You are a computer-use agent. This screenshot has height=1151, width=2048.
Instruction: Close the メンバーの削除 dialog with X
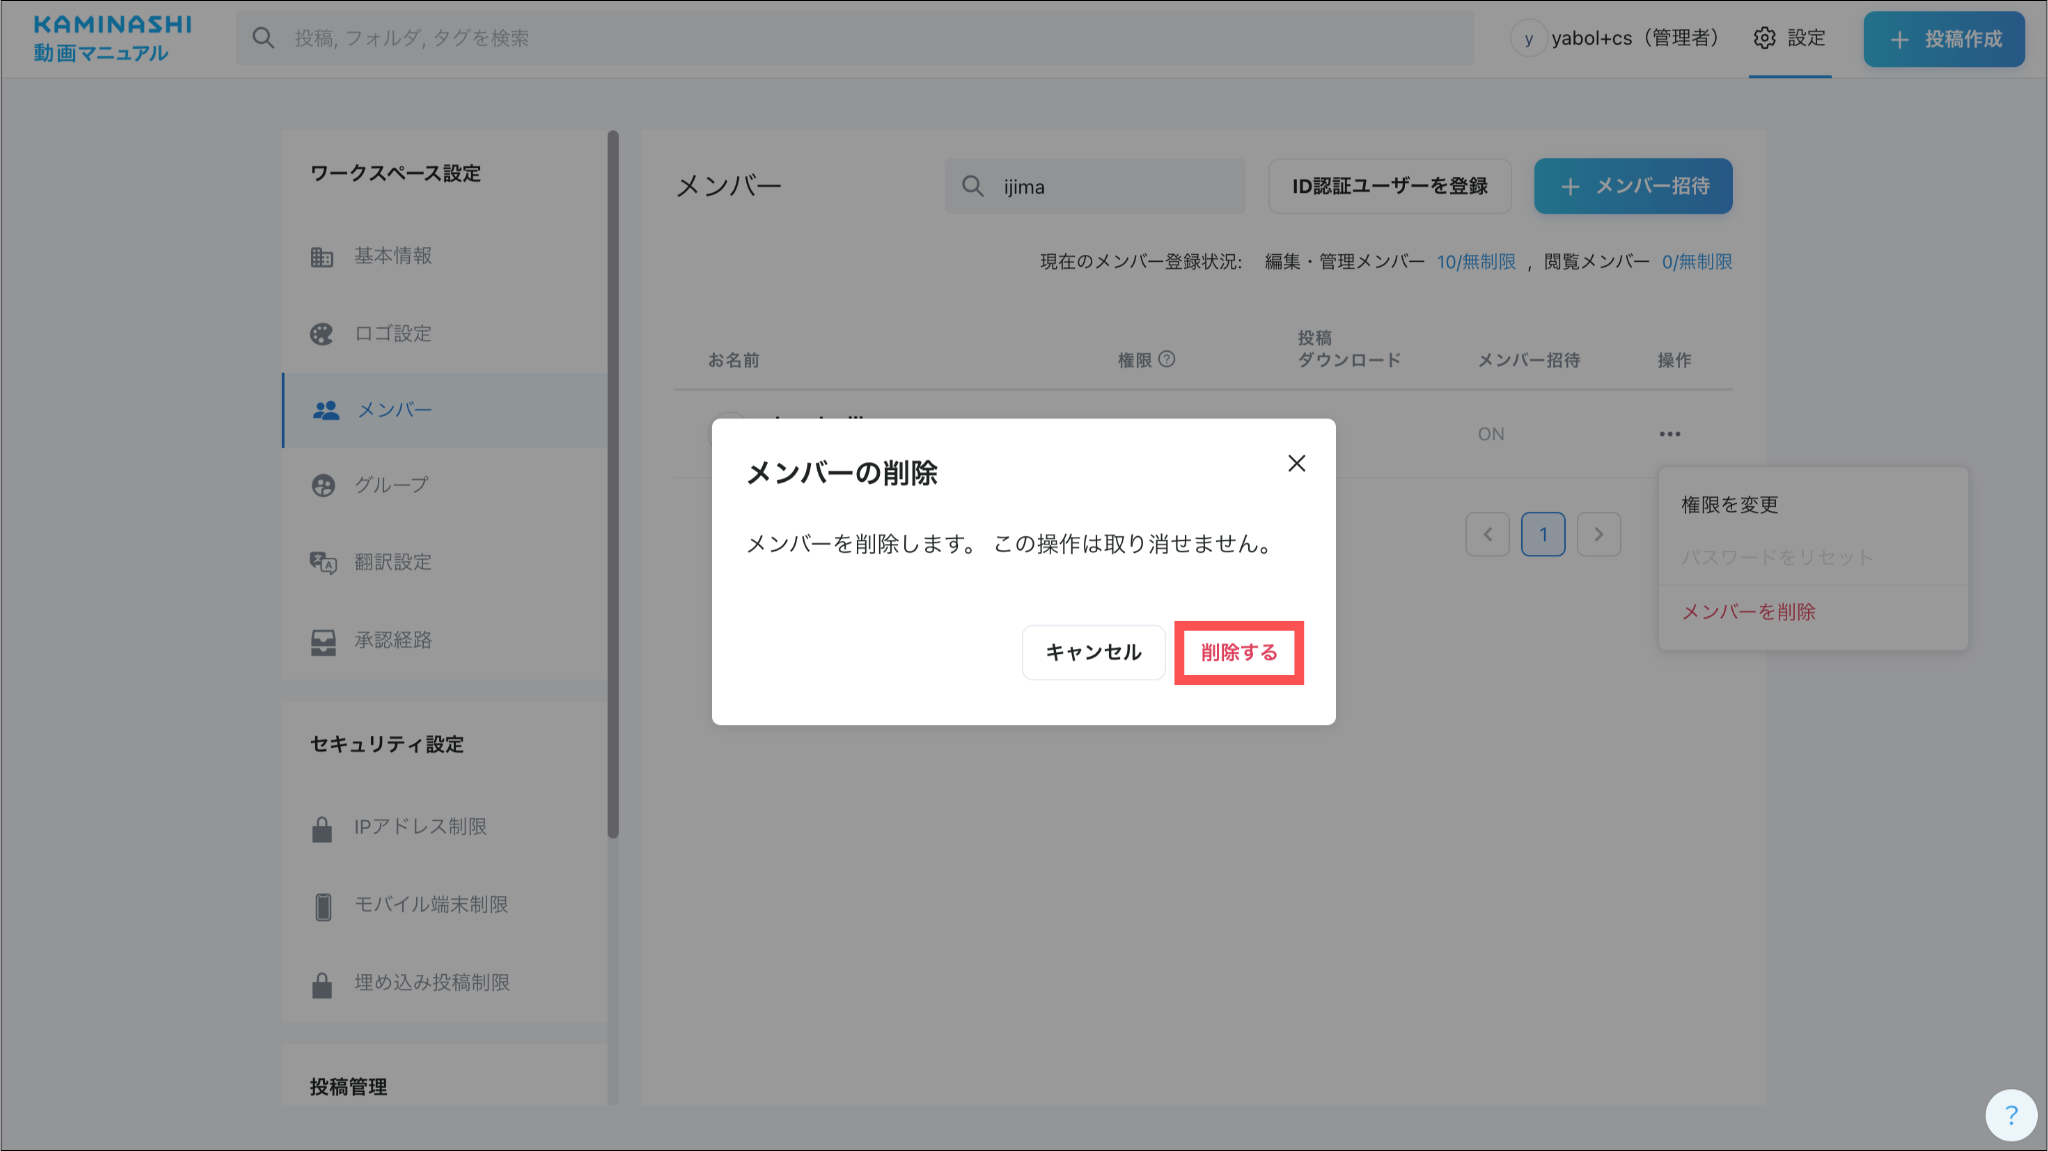click(x=1296, y=463)
